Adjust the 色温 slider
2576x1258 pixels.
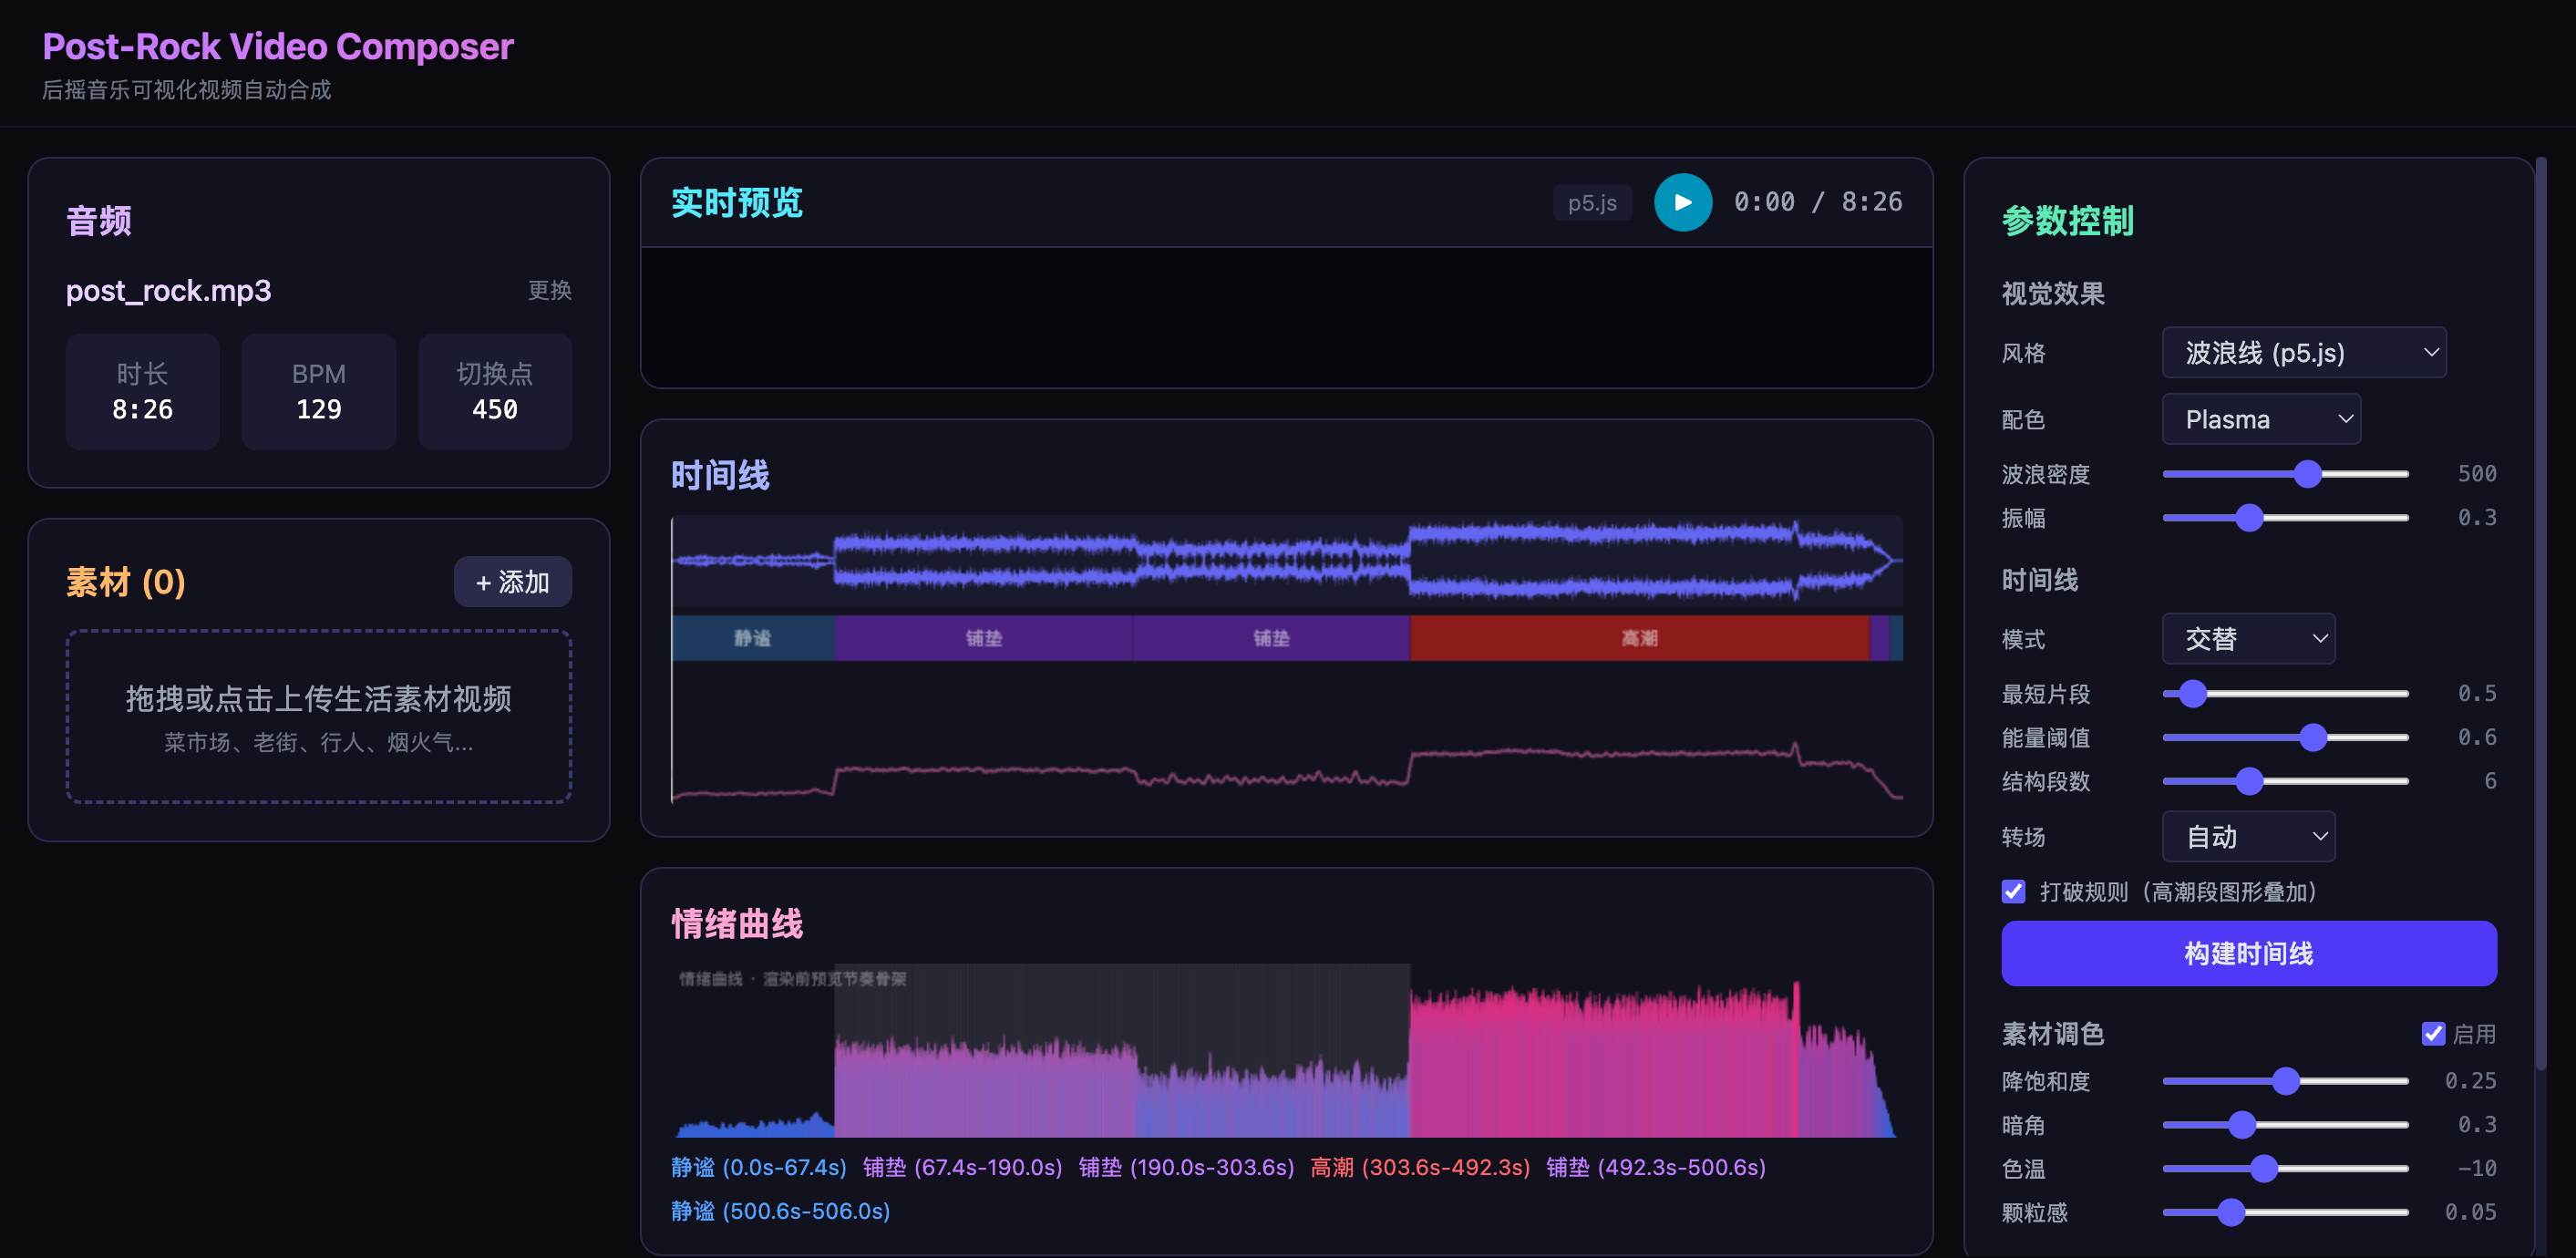click(x=2285, y=1168)
